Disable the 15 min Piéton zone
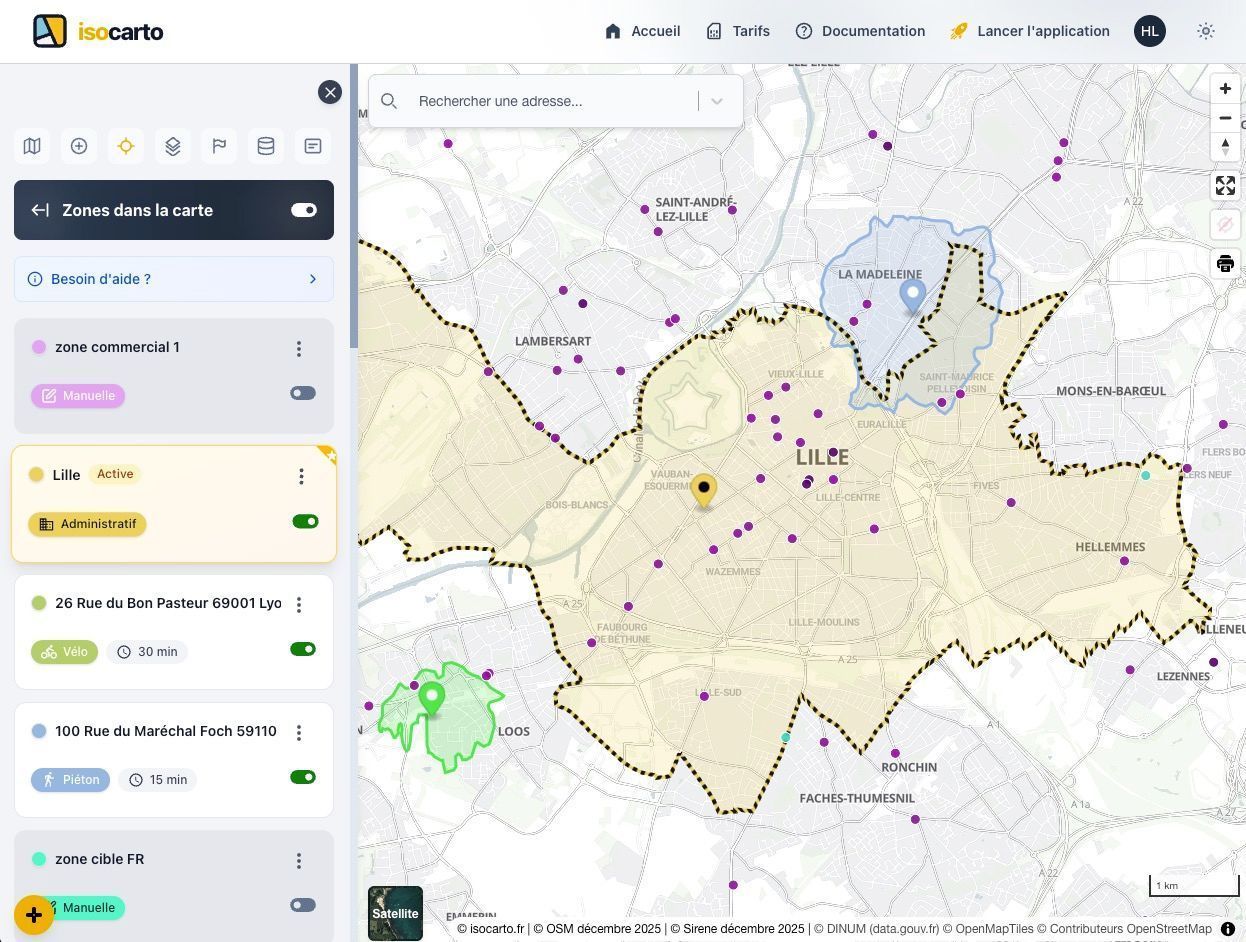Image resolution: width=1246 pixels, height=942 pixels. click(303, 778)
